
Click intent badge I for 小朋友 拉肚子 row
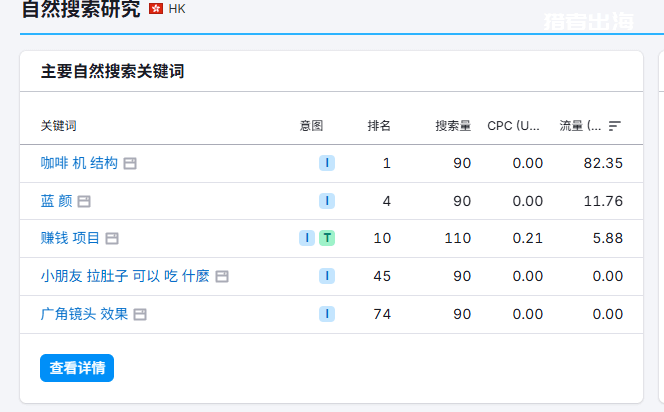coord(327,276)
